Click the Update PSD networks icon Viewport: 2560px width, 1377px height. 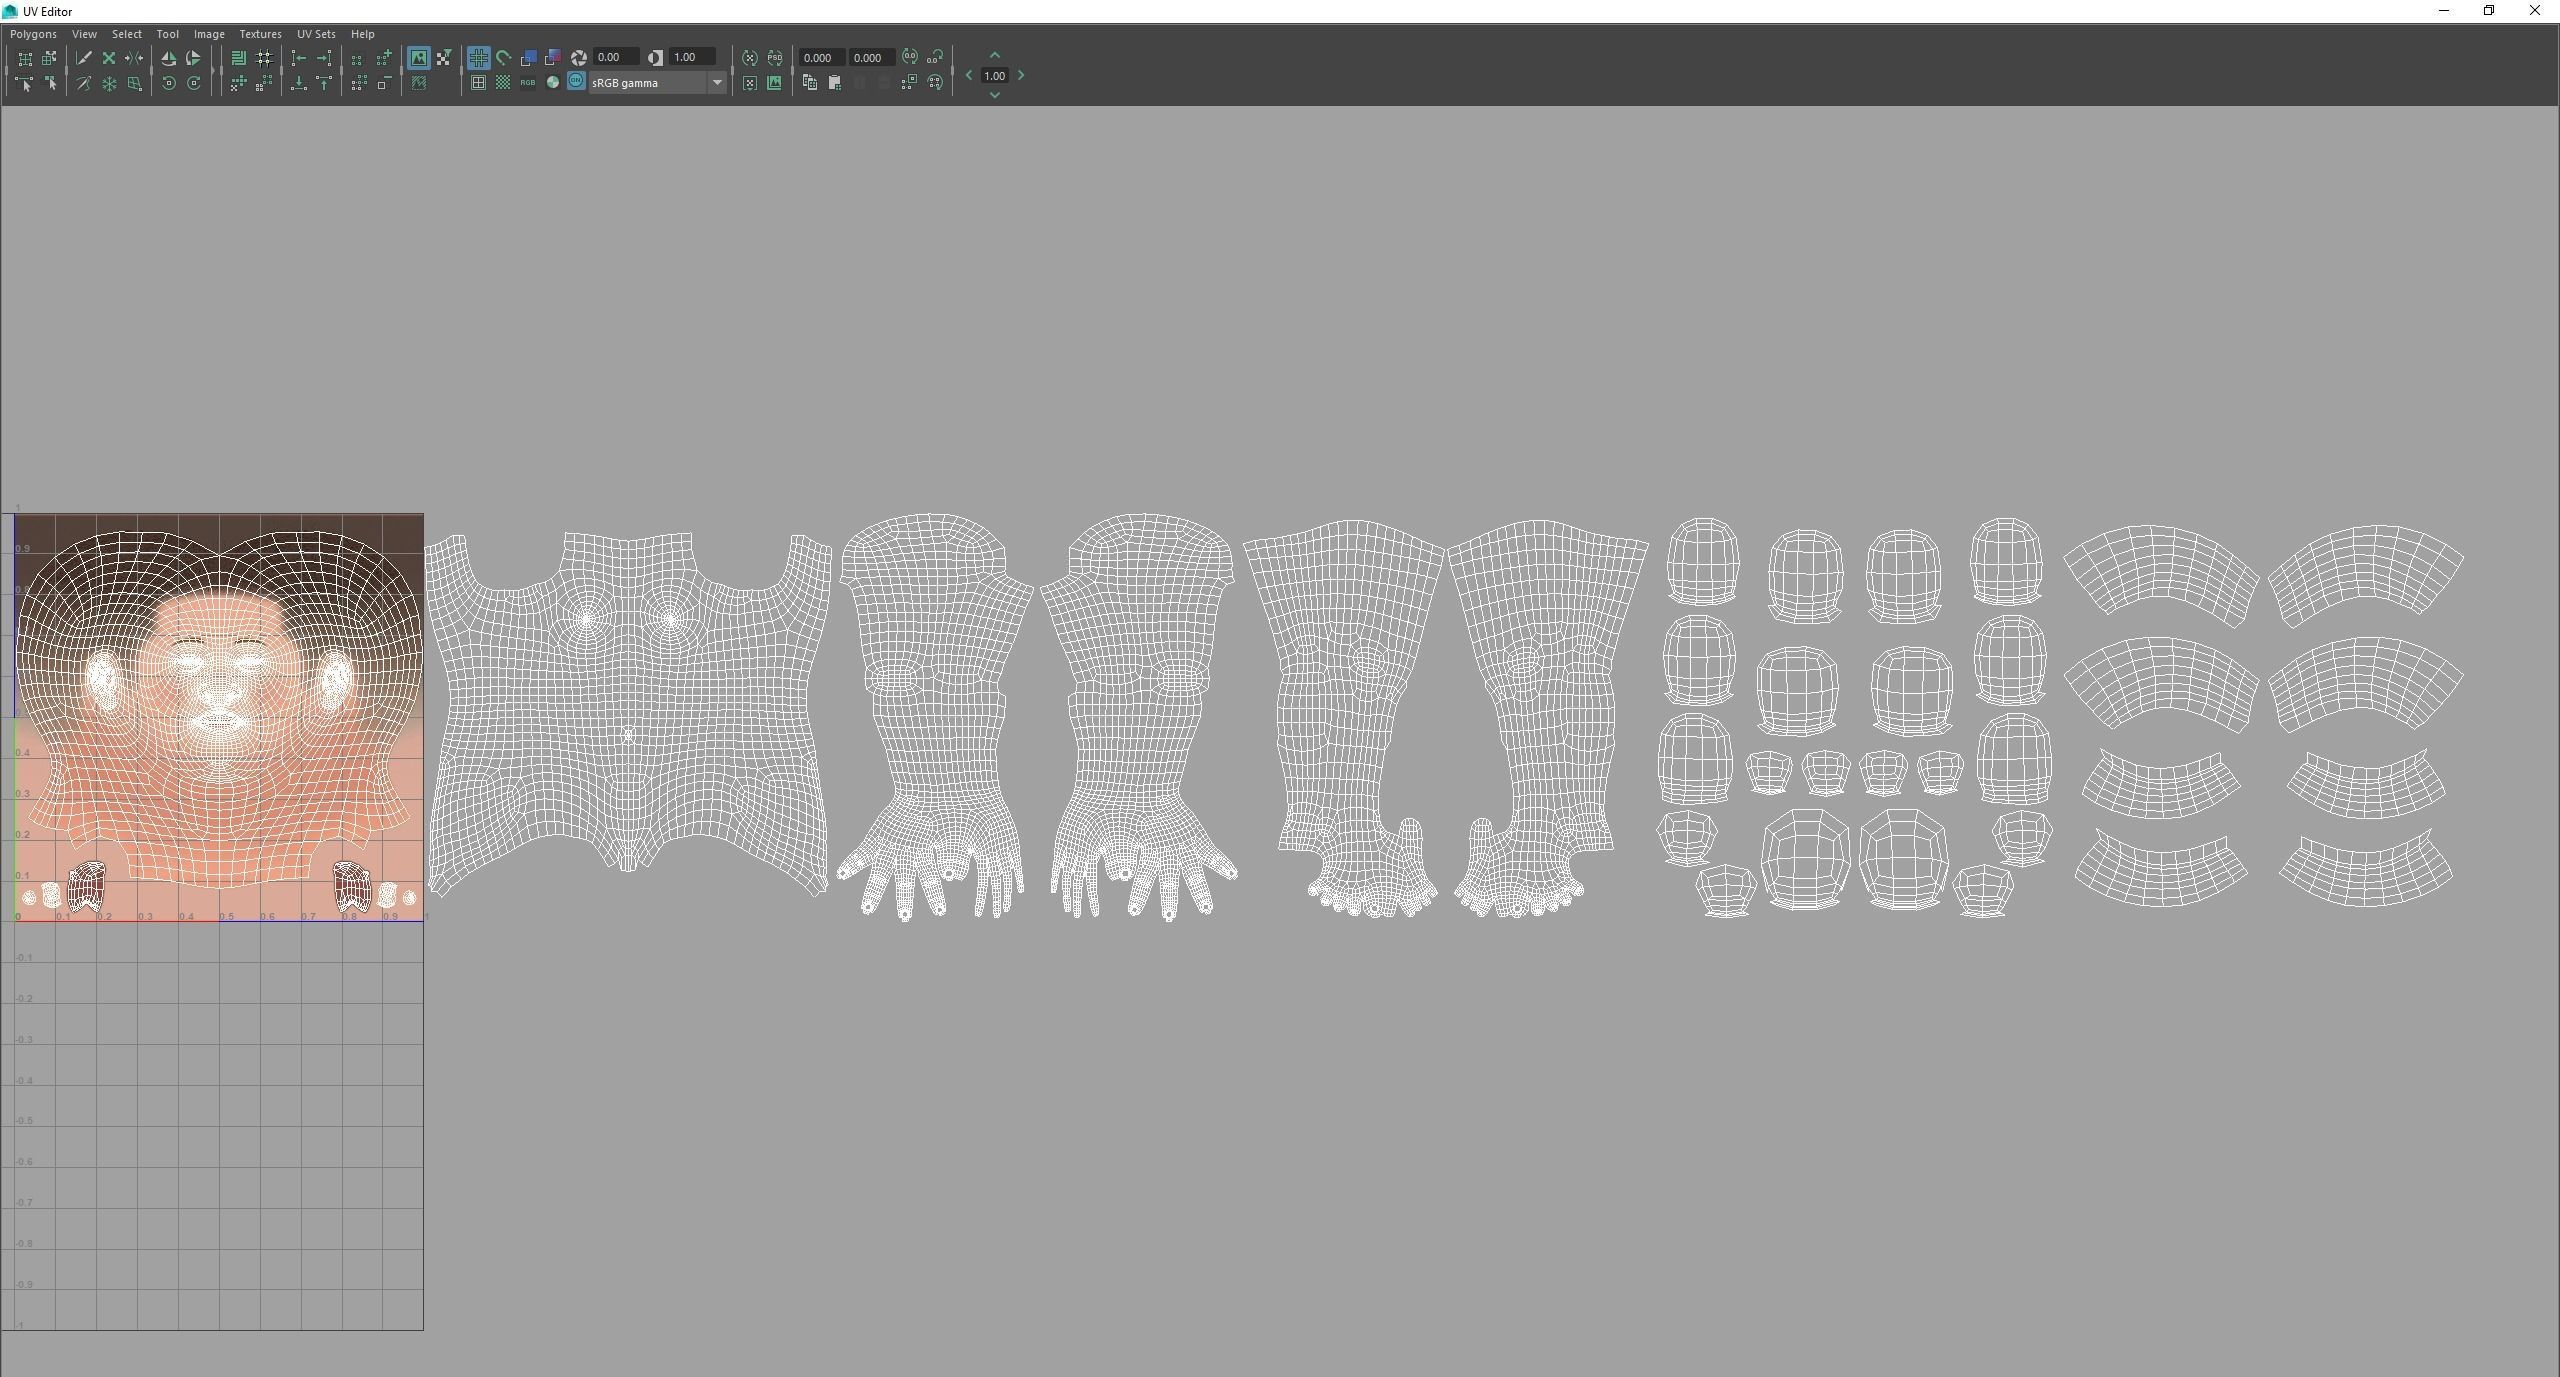(x=775, y=58)
